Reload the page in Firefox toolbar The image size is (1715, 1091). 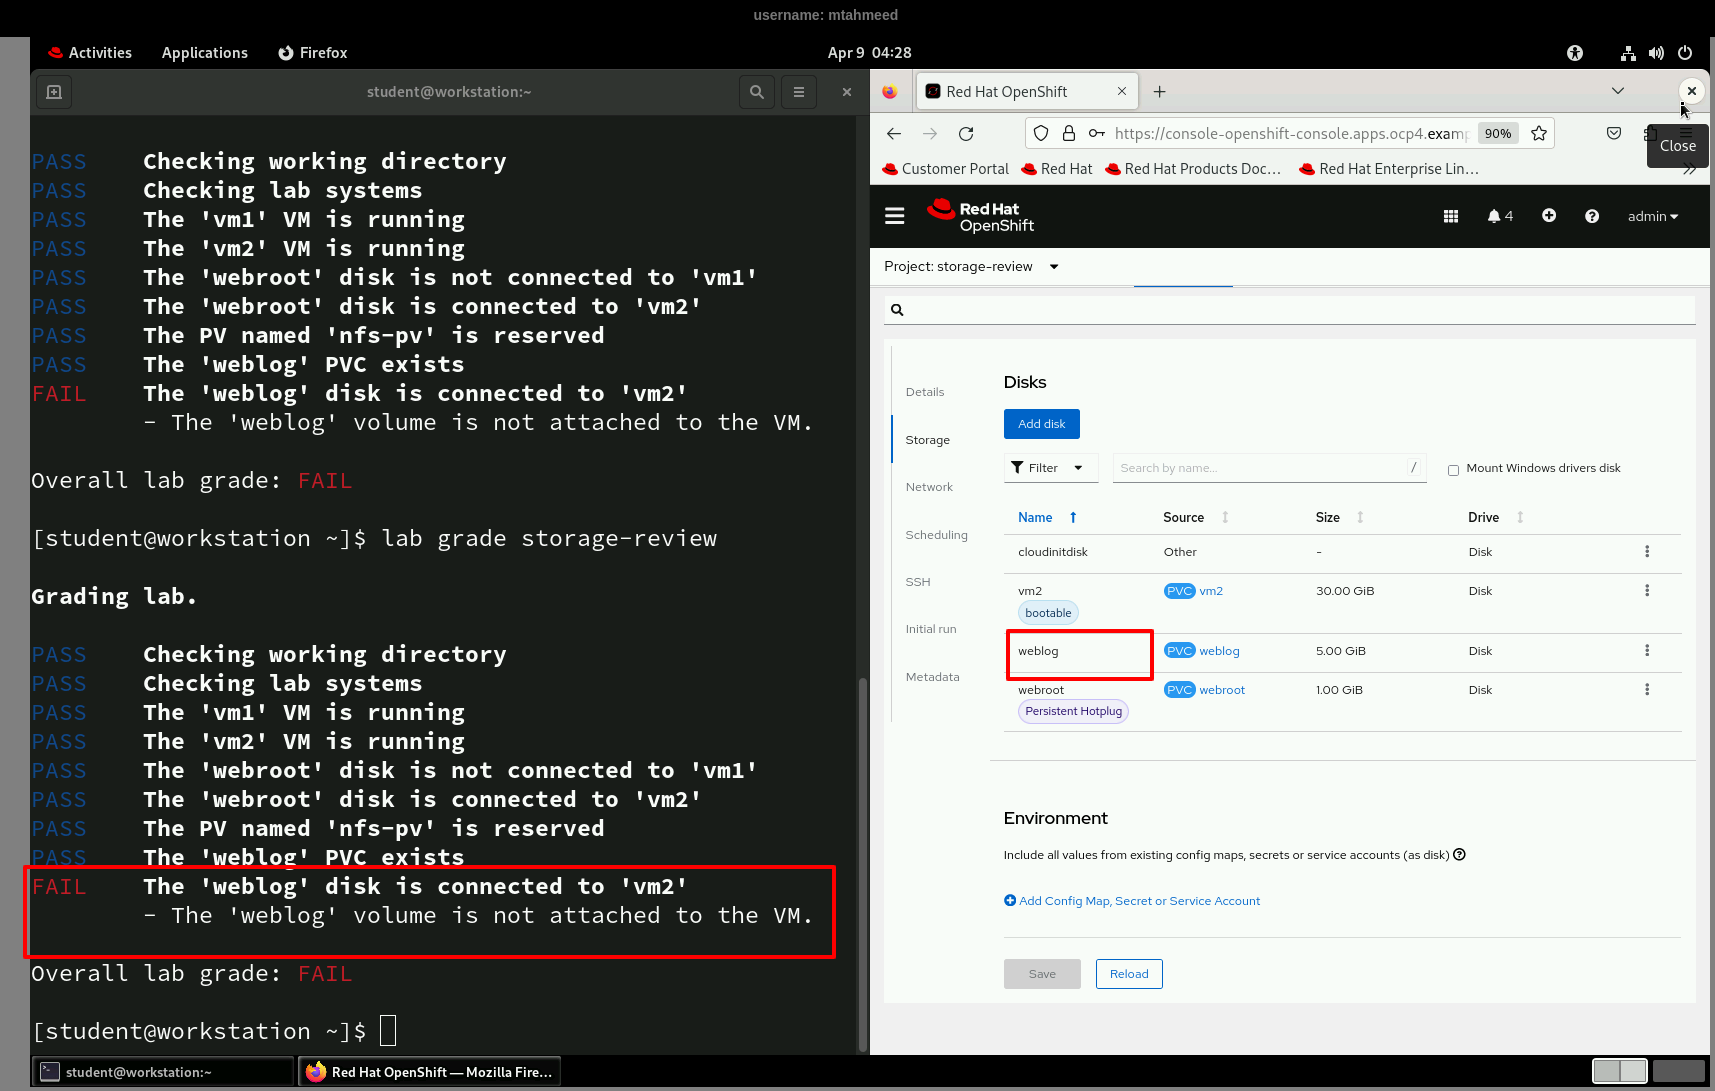(966, 134)
